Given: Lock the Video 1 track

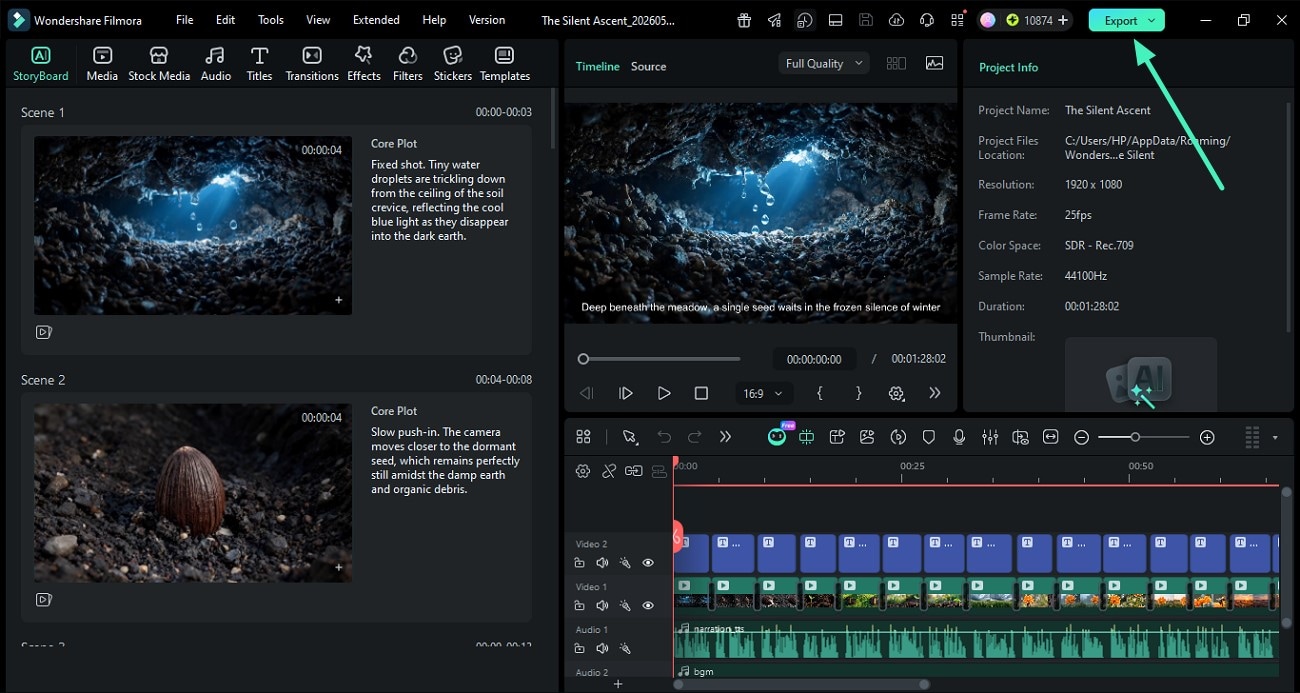Looking at the screenshot, I should (580, 606).
